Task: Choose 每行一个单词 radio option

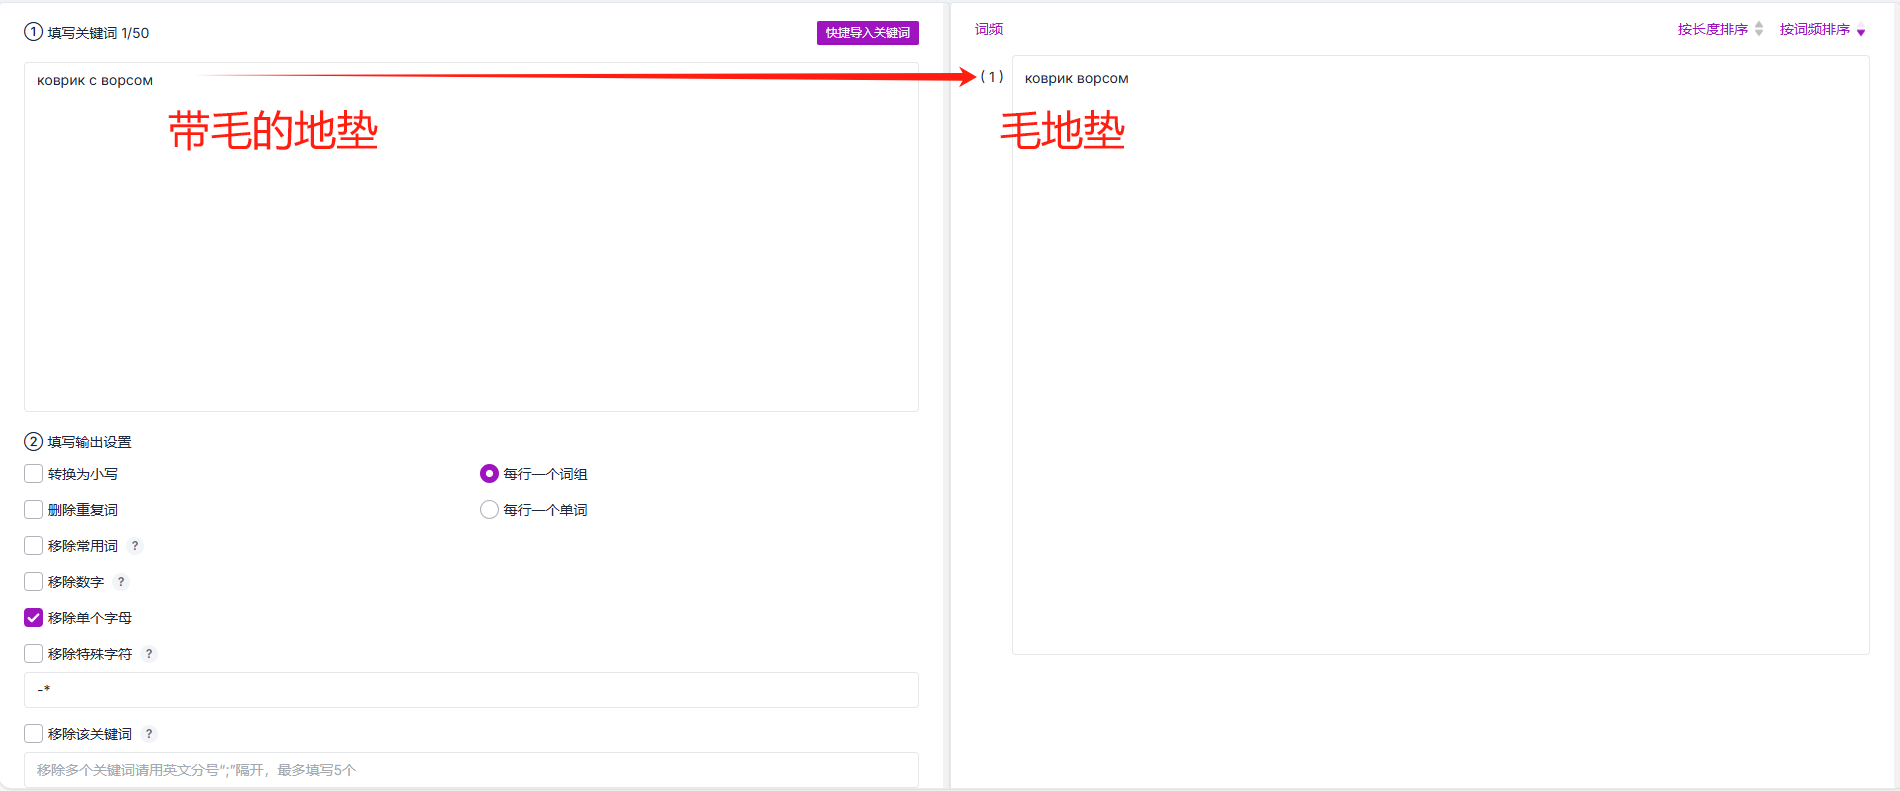Action: click(489, 510)
